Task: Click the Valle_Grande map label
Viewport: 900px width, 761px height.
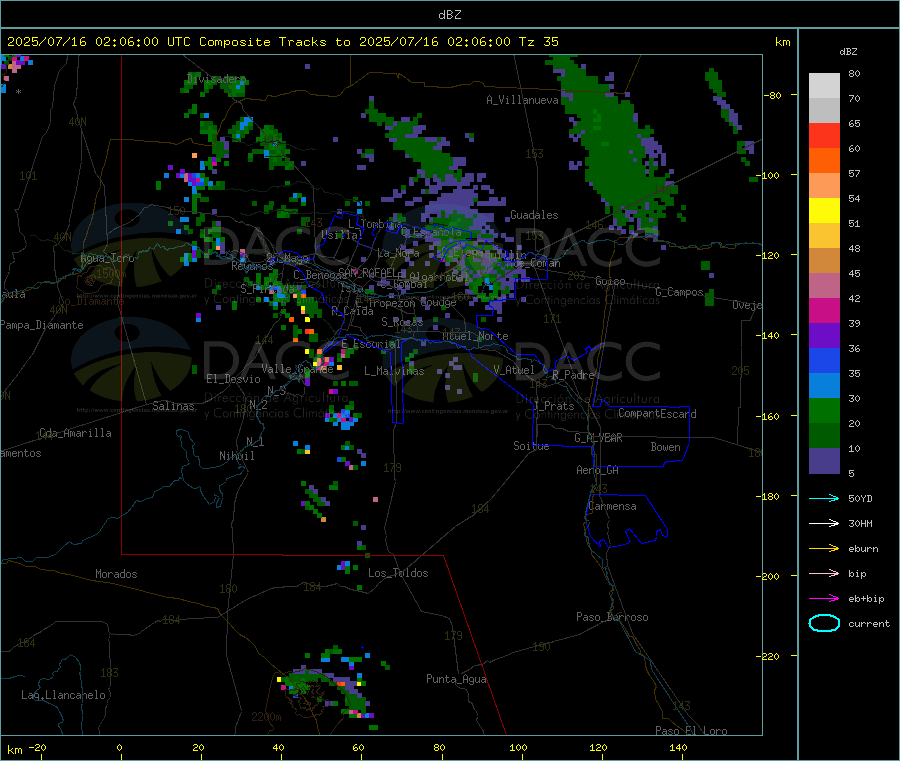Action: 297,369
